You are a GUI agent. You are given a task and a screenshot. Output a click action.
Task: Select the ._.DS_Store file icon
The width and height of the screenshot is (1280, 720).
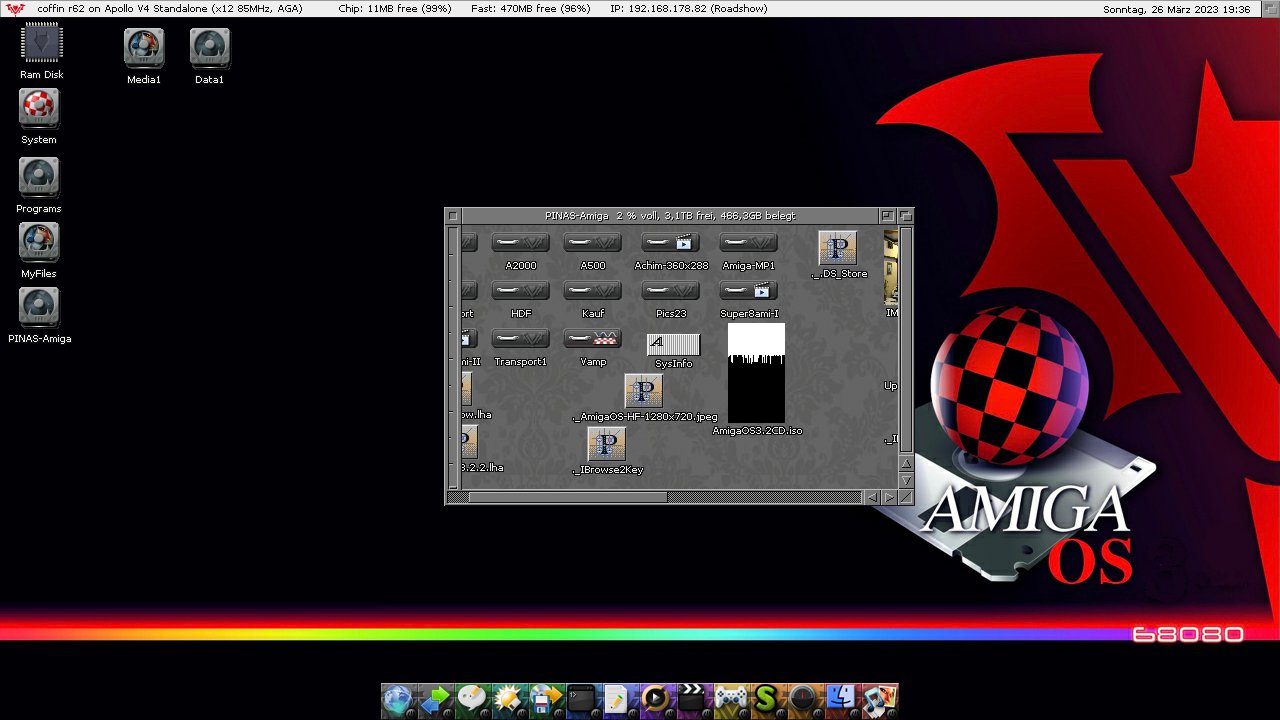[838, 248]
